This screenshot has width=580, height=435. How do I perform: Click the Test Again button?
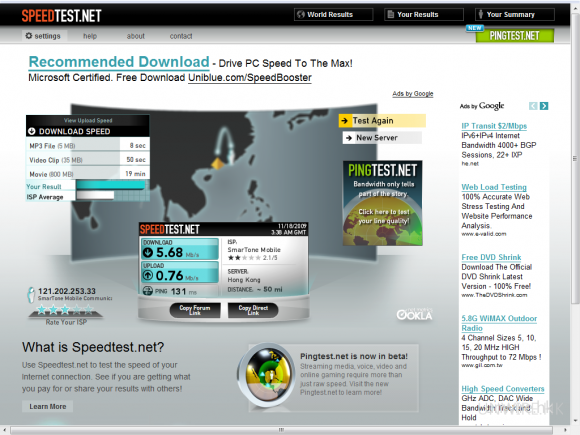click(382, 121)
